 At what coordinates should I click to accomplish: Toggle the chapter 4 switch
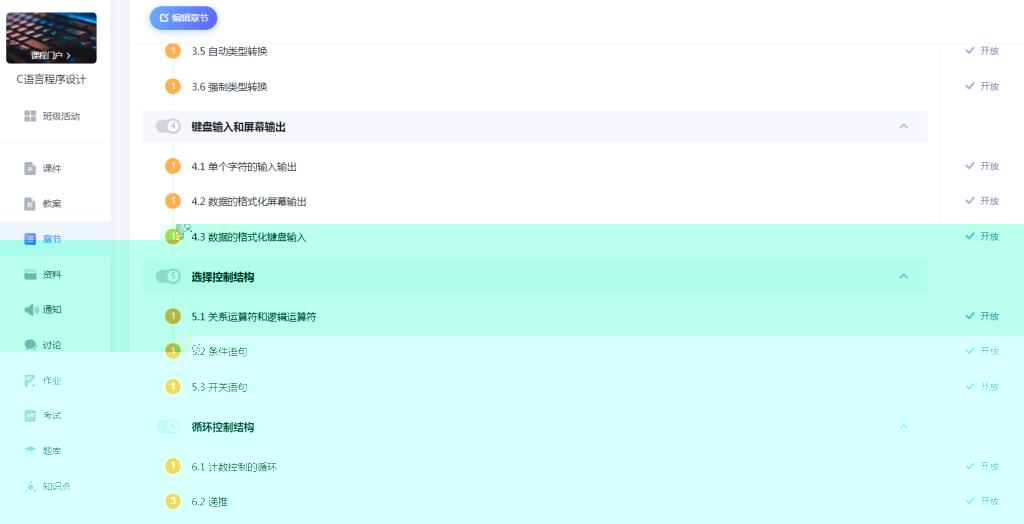click(x=168, y=126)
